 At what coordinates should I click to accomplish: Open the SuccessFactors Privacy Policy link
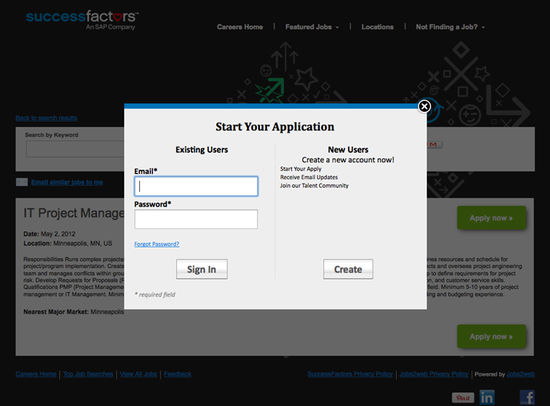pyautogui.click(x=350, y=374)
